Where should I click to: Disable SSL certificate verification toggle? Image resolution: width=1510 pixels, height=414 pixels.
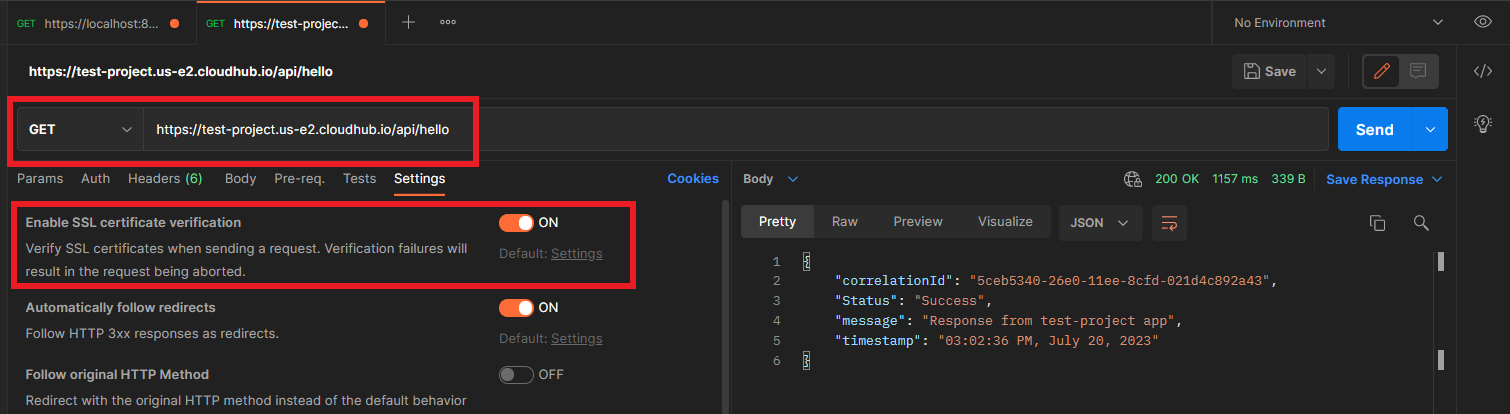click(x=516, y=222)
